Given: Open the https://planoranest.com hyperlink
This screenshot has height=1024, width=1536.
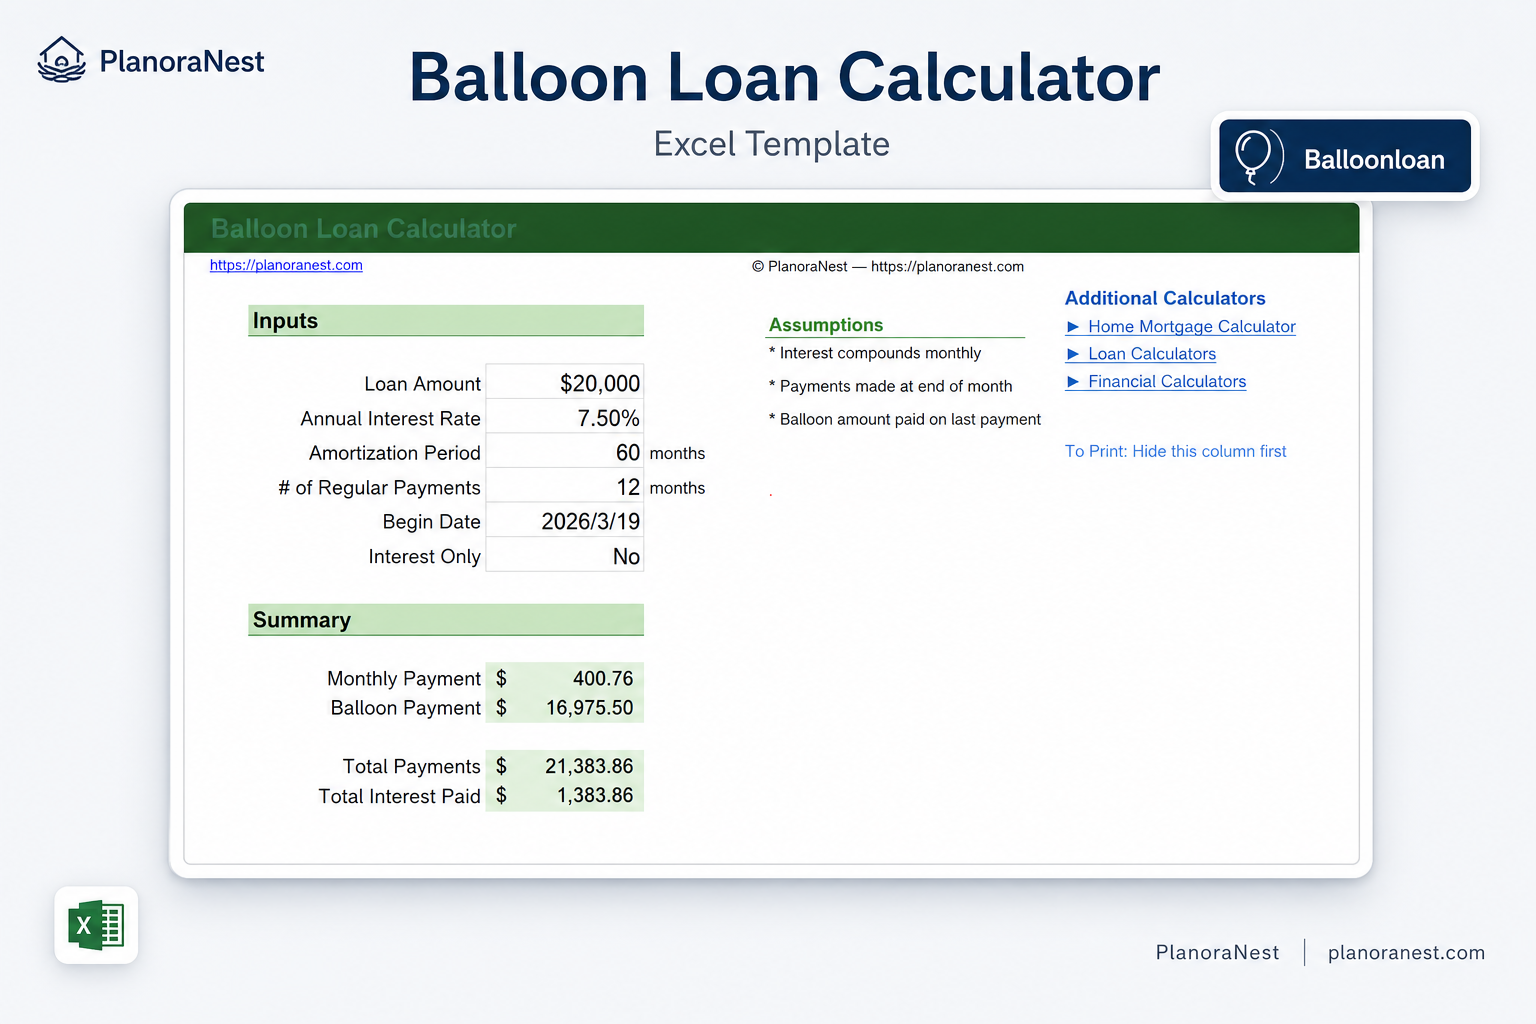Looking at the screenshot, I should pos(286,265).
